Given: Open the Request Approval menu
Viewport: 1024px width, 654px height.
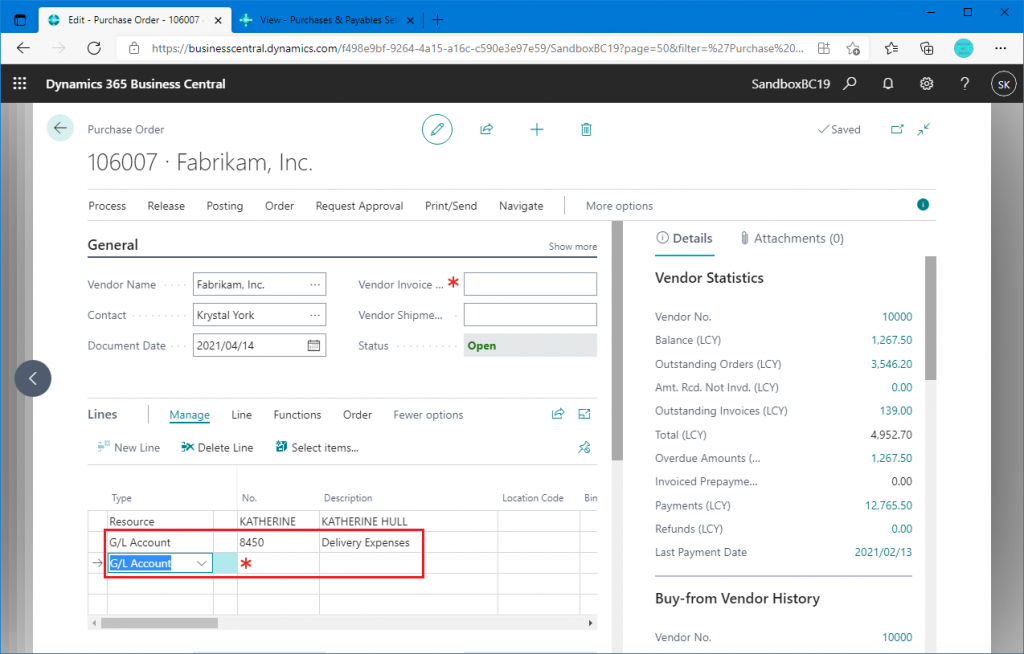Looking at the screenshot, I should point(359,206).
